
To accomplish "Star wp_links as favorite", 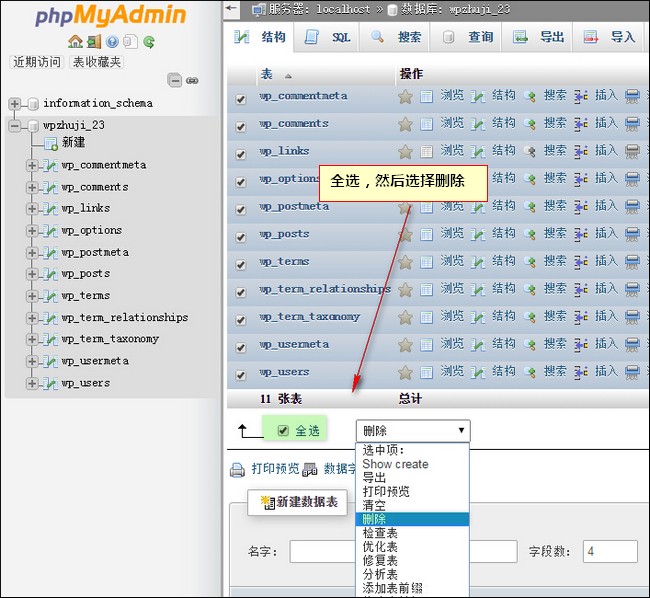I will click(405, 152).
